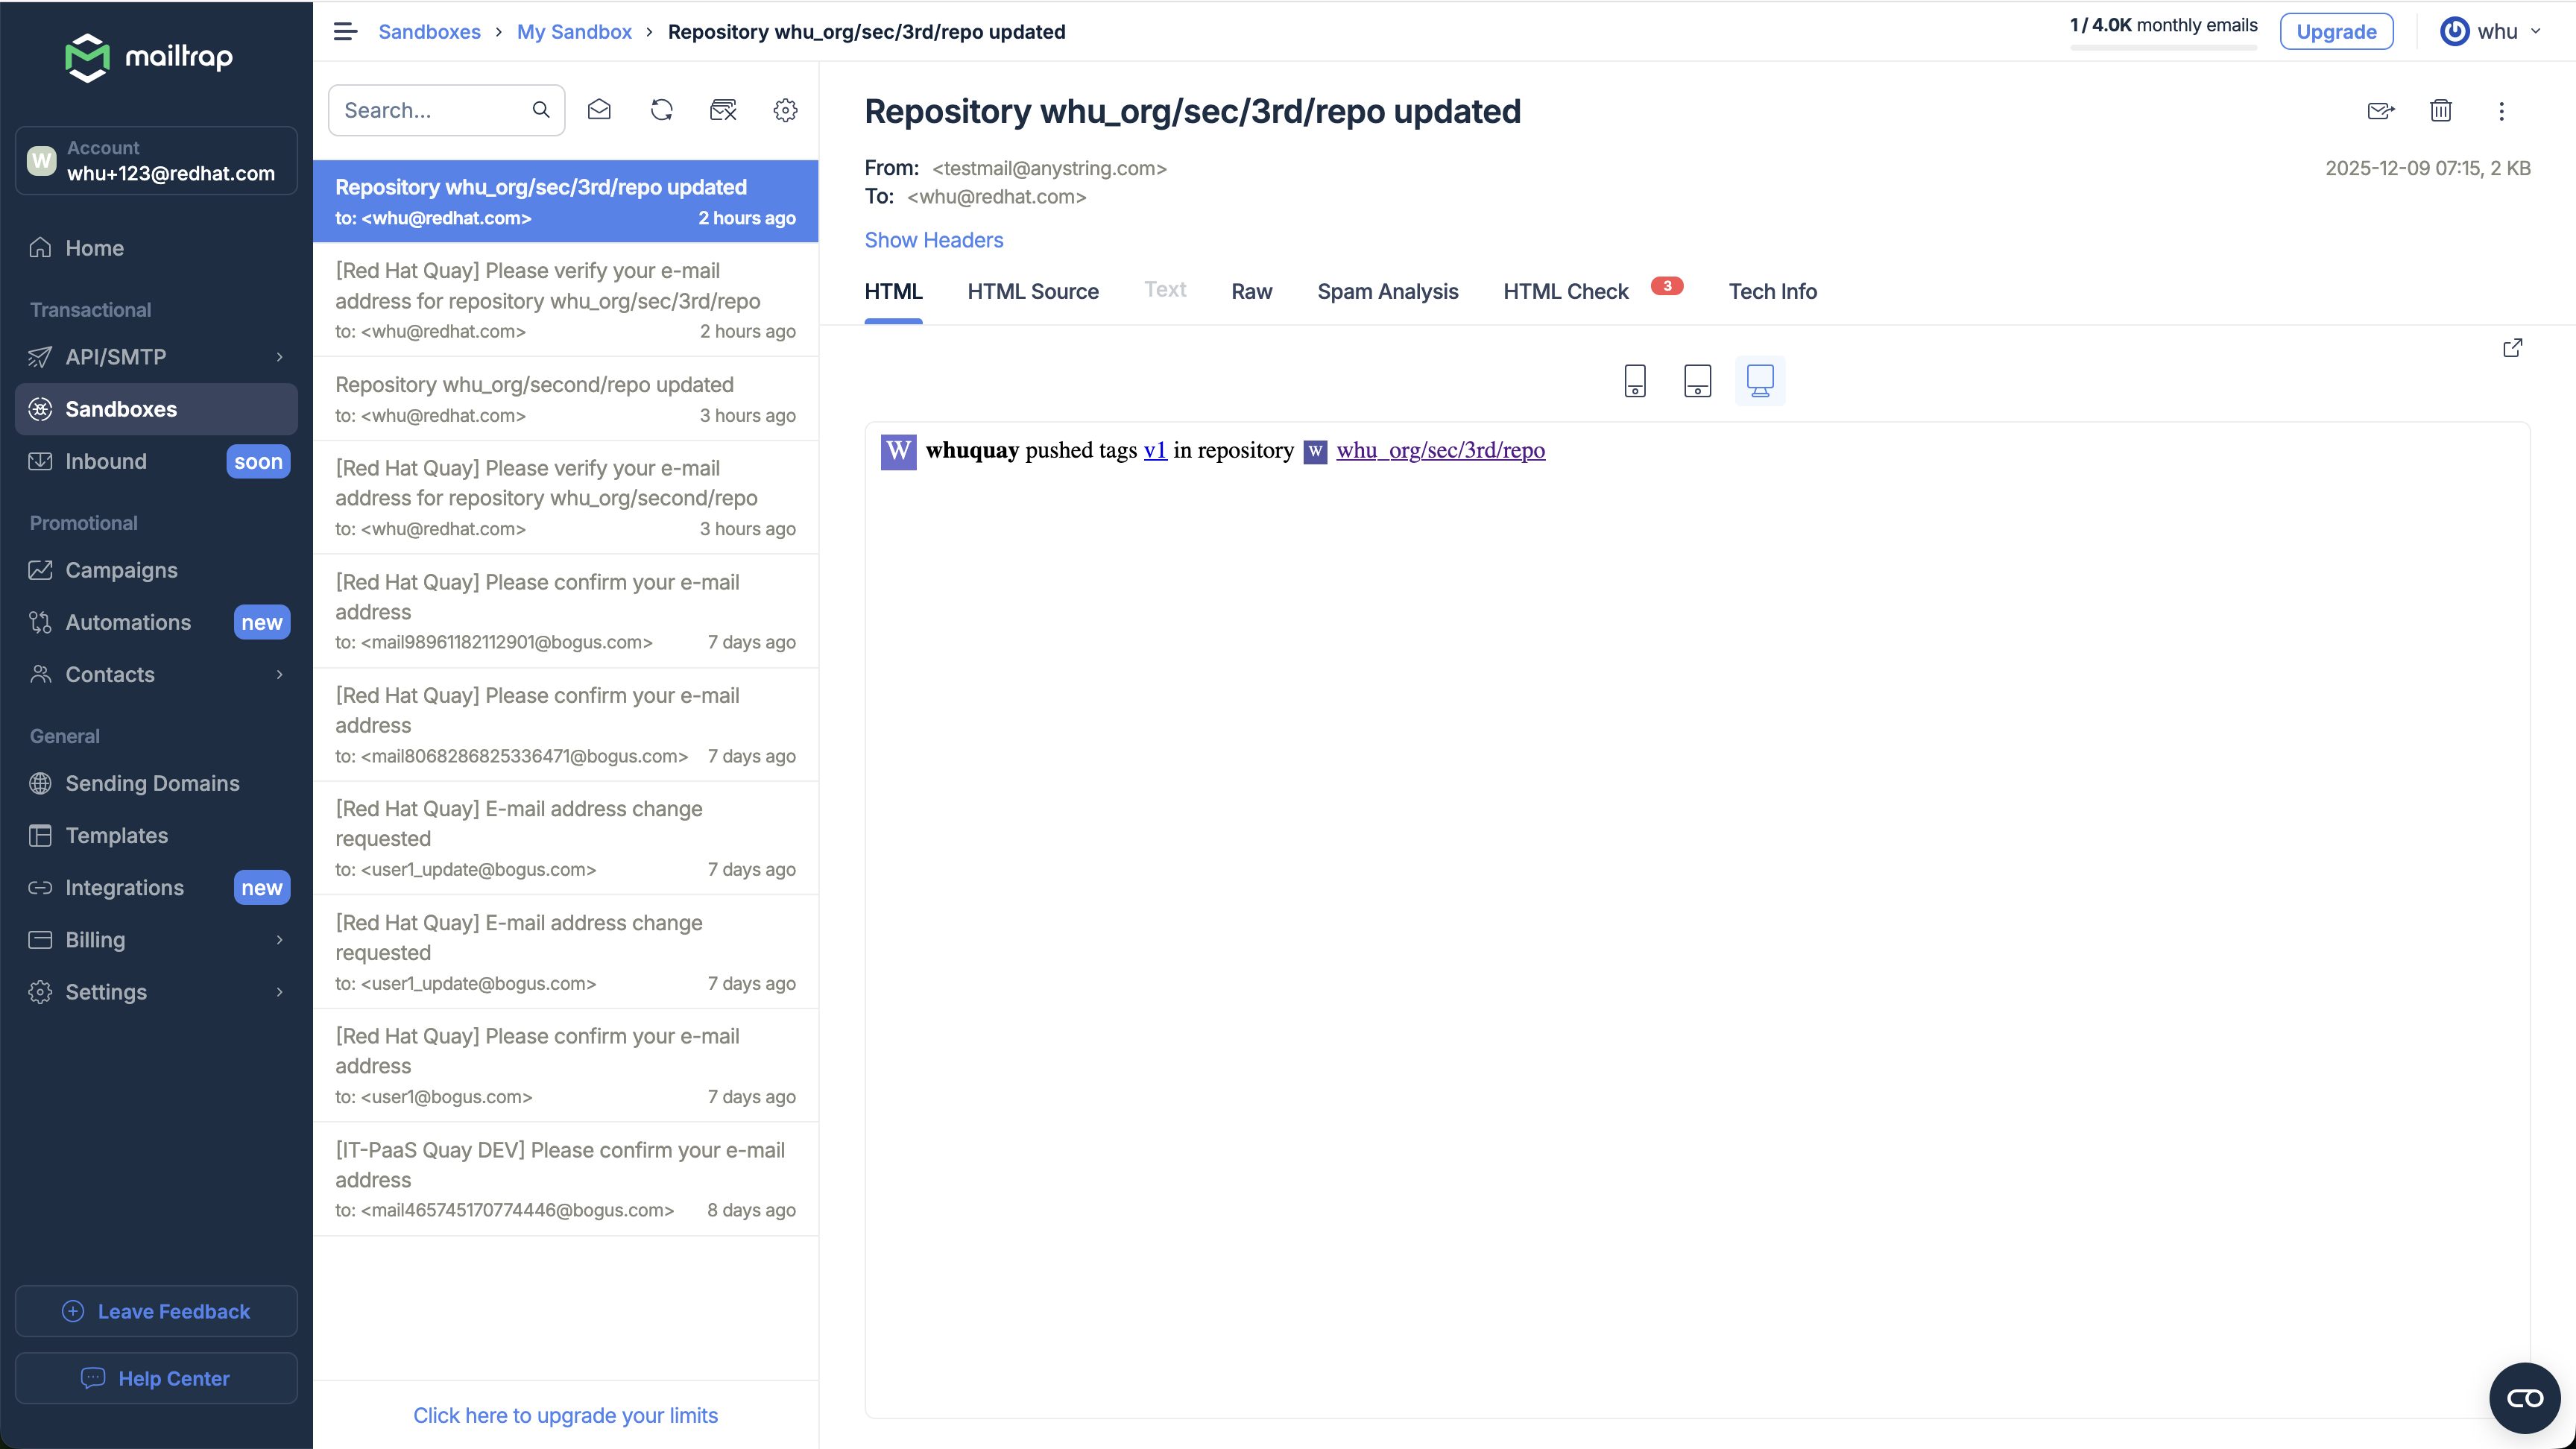Switch to the HTML Source tab
Image resolution: width=2576 pixels, height=1449 pixels.
click(1032, 292)
